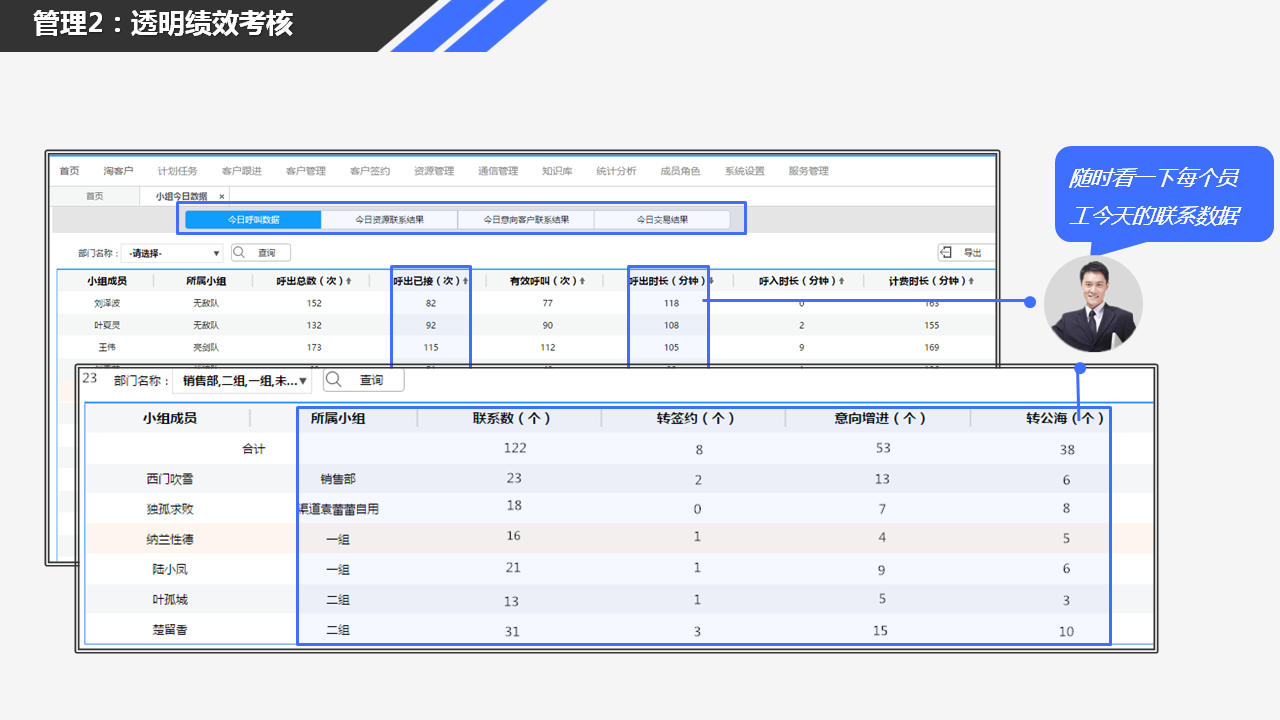1280x720 pixels.
Task: Click the search icon in the upper 查询 button
Action: [x=241, y=253]
